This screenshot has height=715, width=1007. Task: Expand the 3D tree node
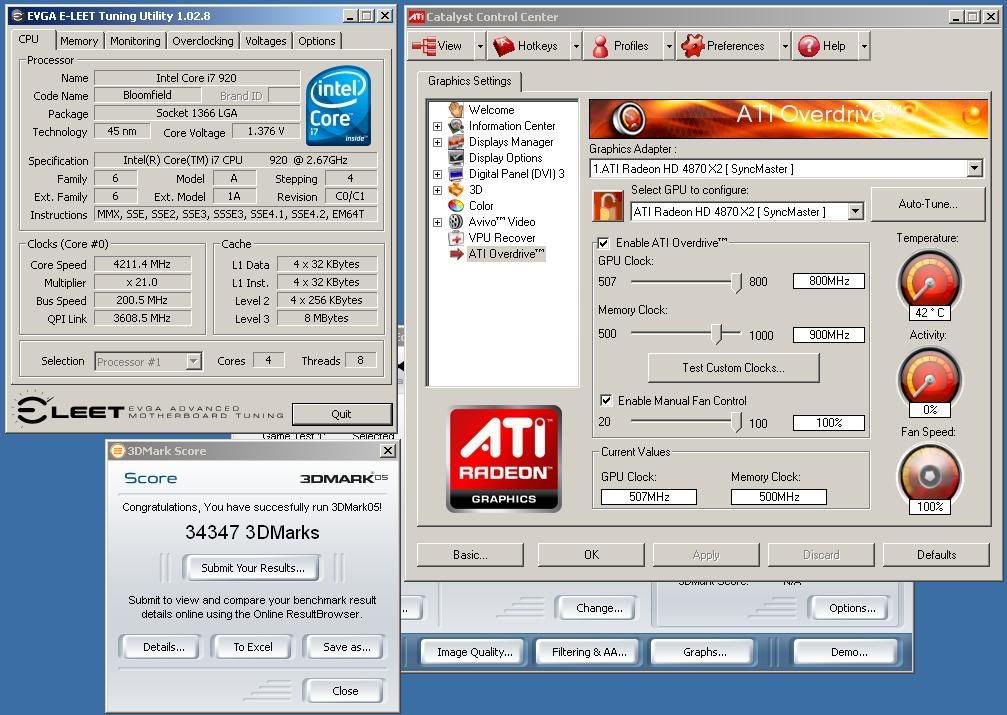point(437,190)
